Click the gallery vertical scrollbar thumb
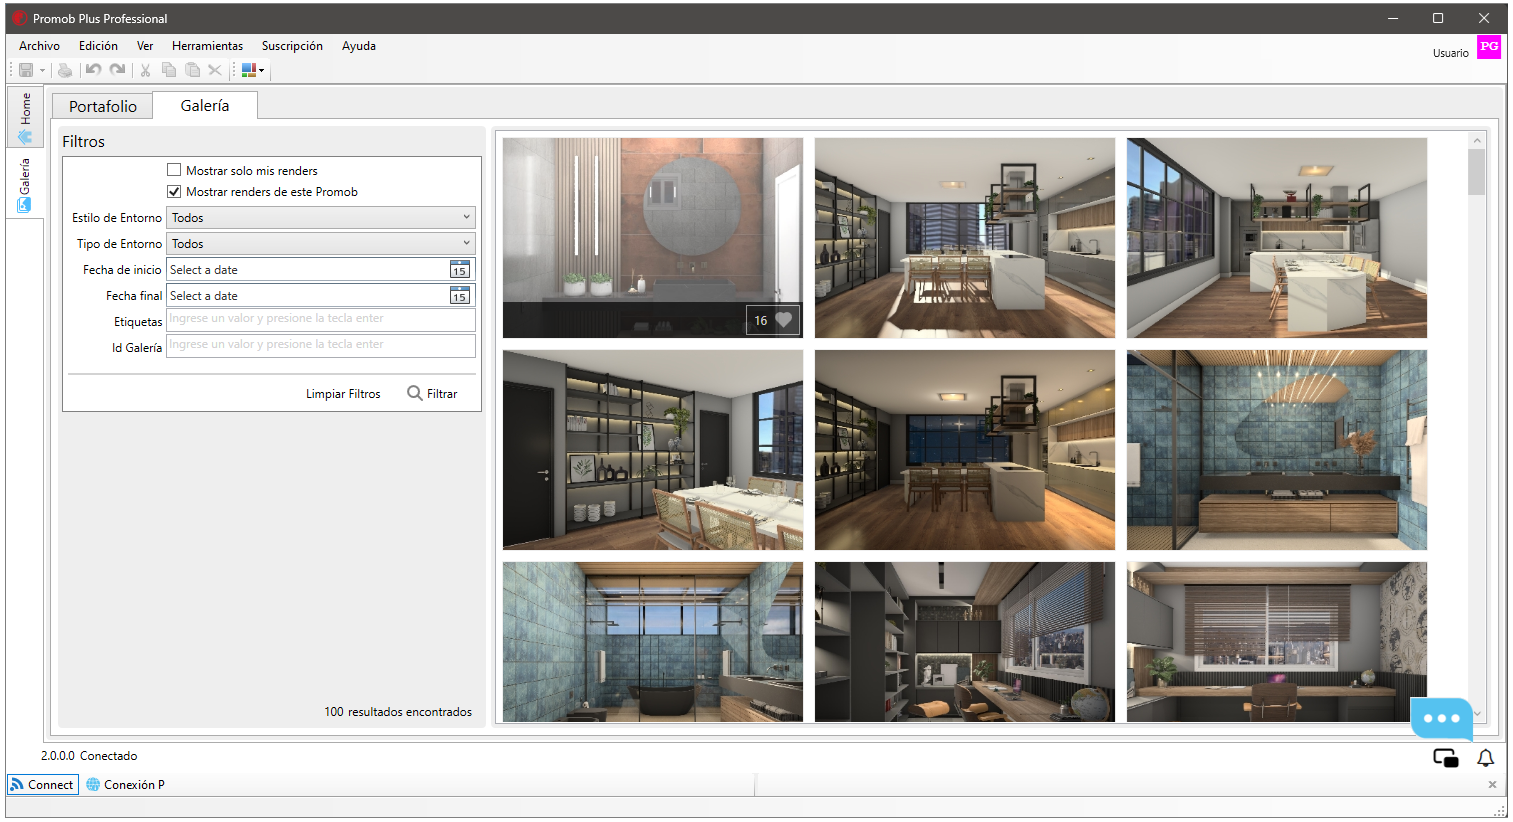 coord(1476,172)
